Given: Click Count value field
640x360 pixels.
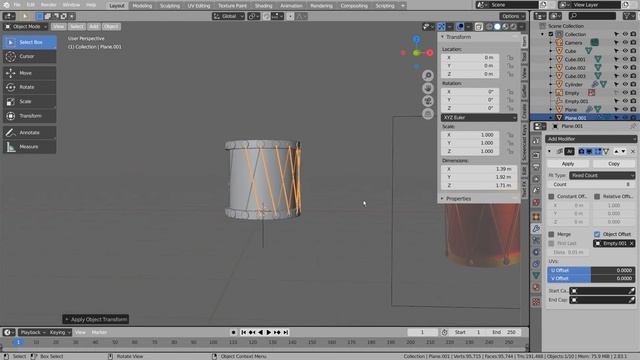Looking at the screenshot, I should (591, 184).
